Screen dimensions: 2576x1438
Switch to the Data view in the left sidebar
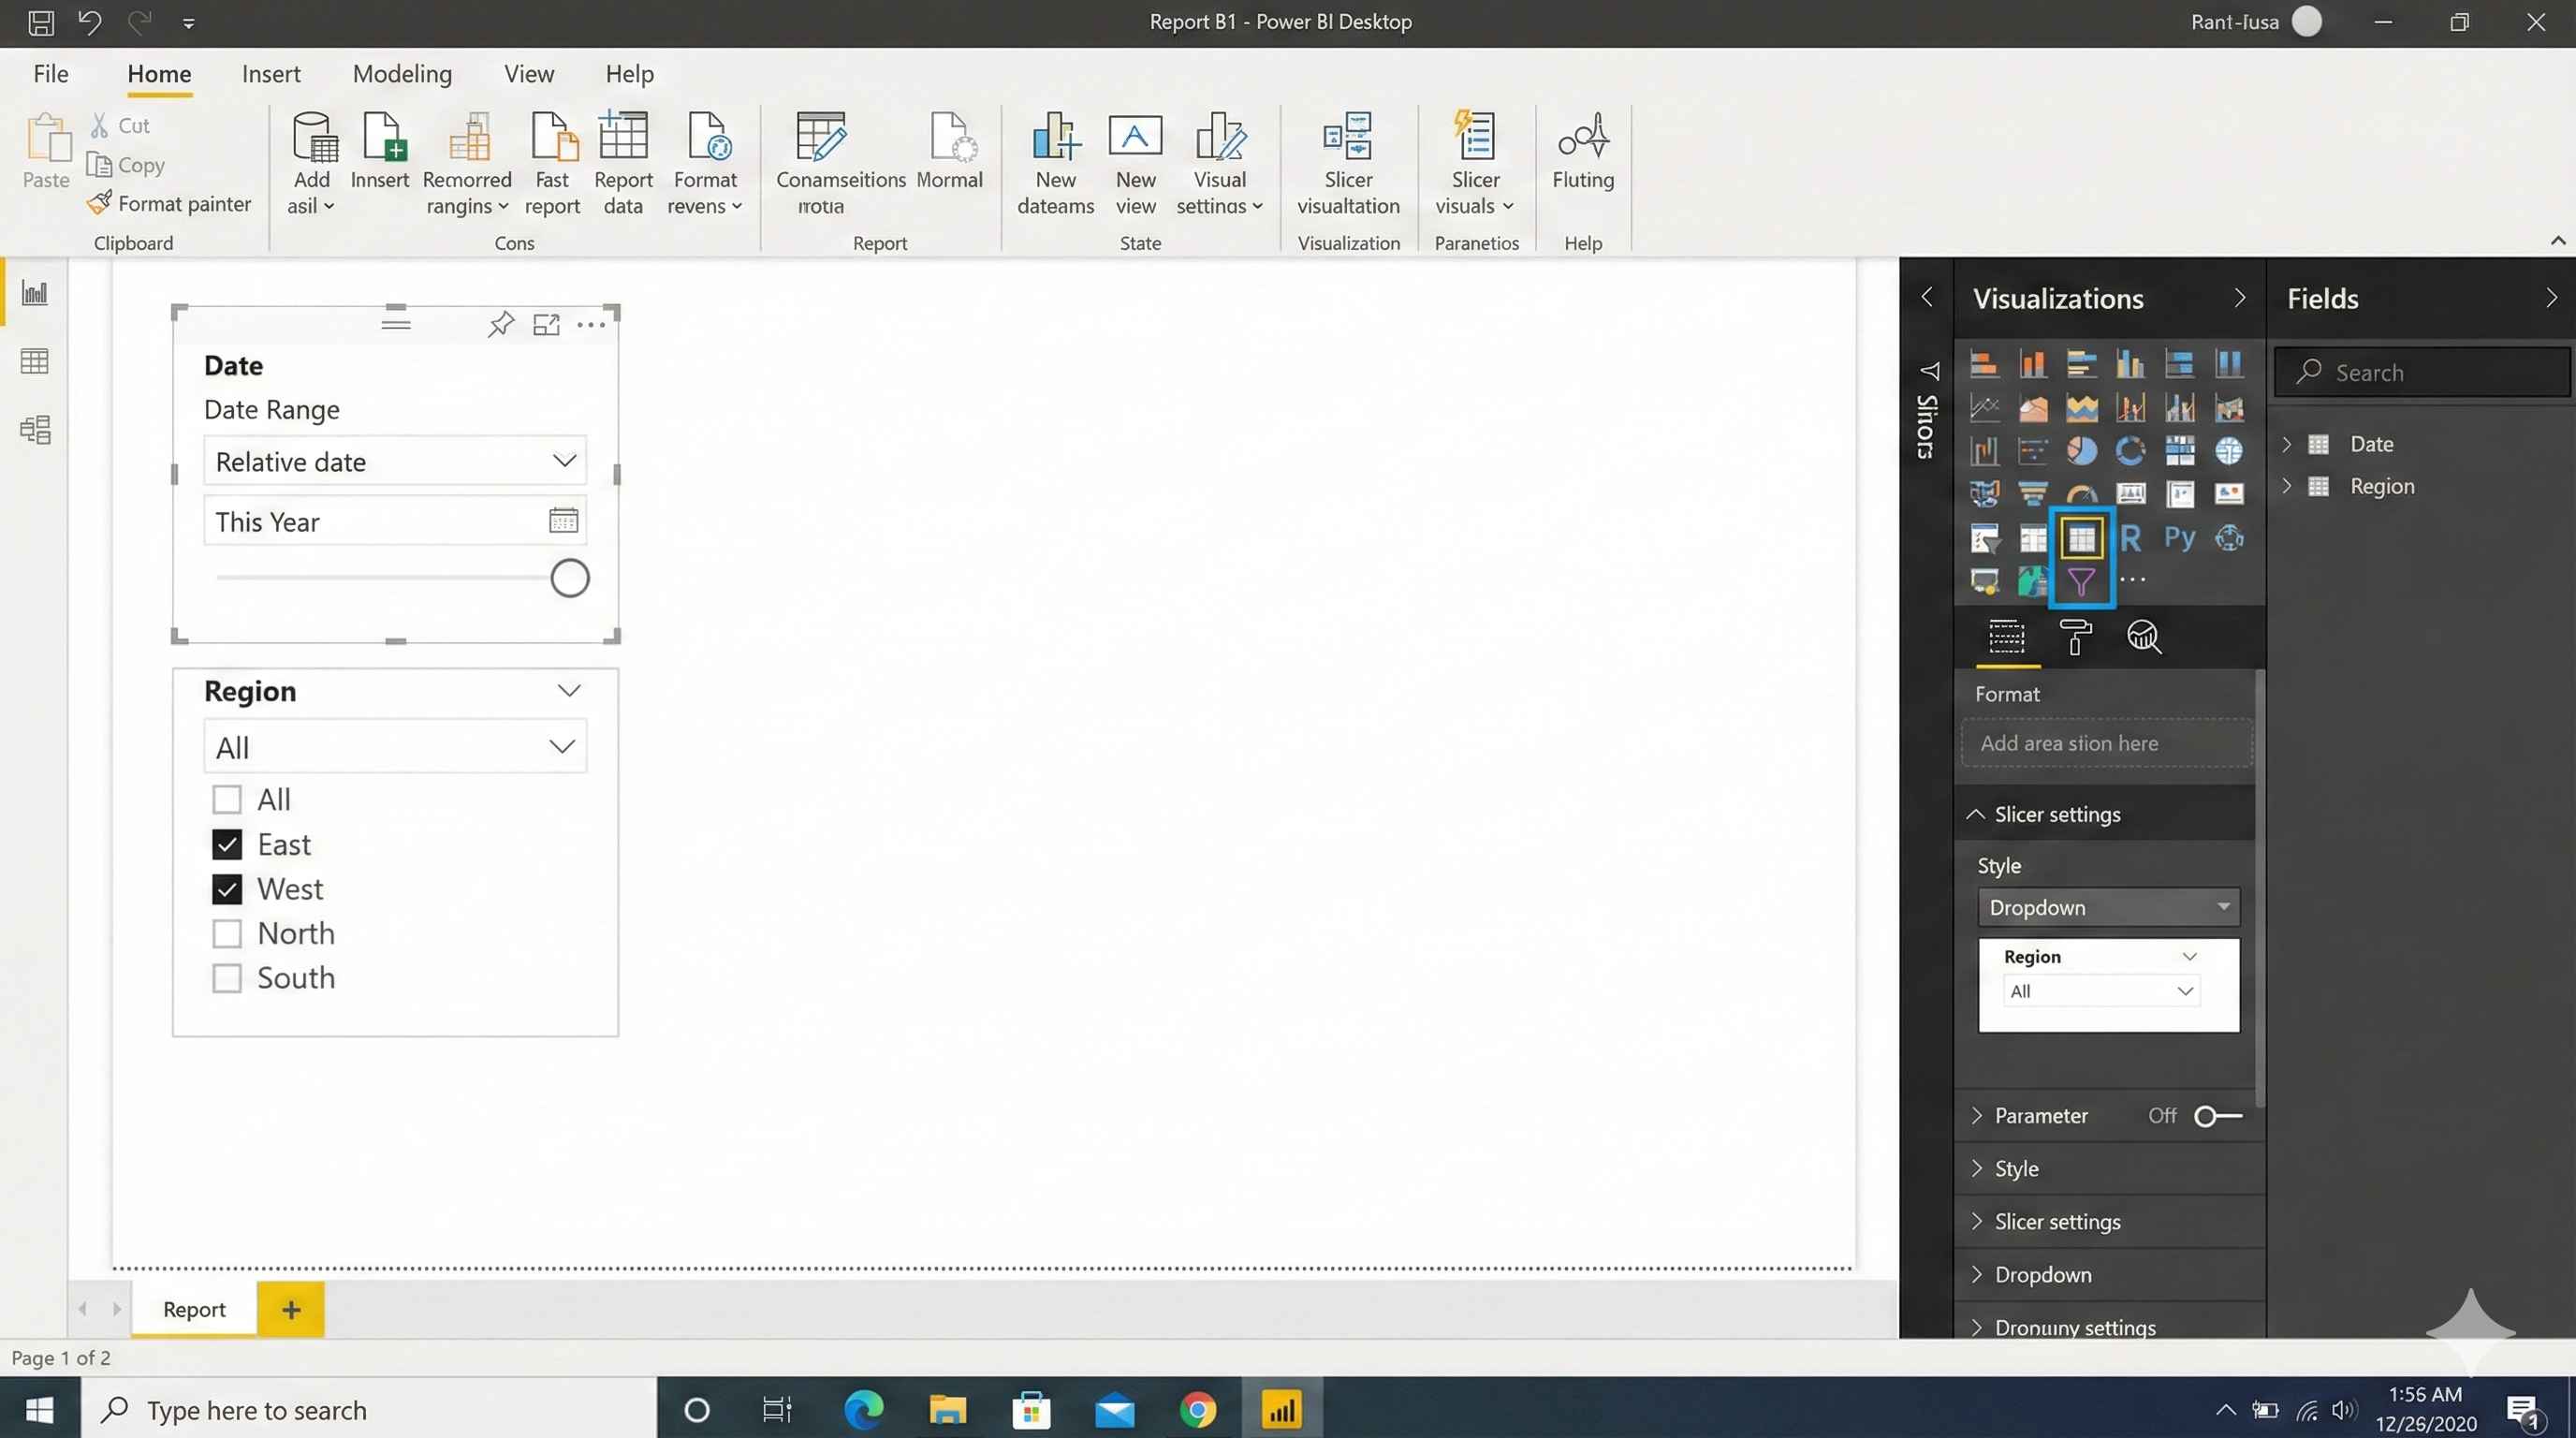click(35, 361)
